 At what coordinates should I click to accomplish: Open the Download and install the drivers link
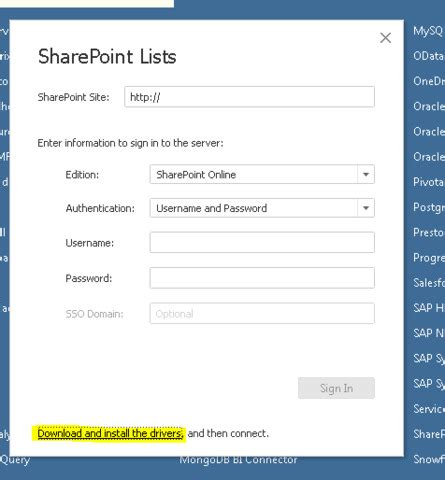[x=110, y=433]
